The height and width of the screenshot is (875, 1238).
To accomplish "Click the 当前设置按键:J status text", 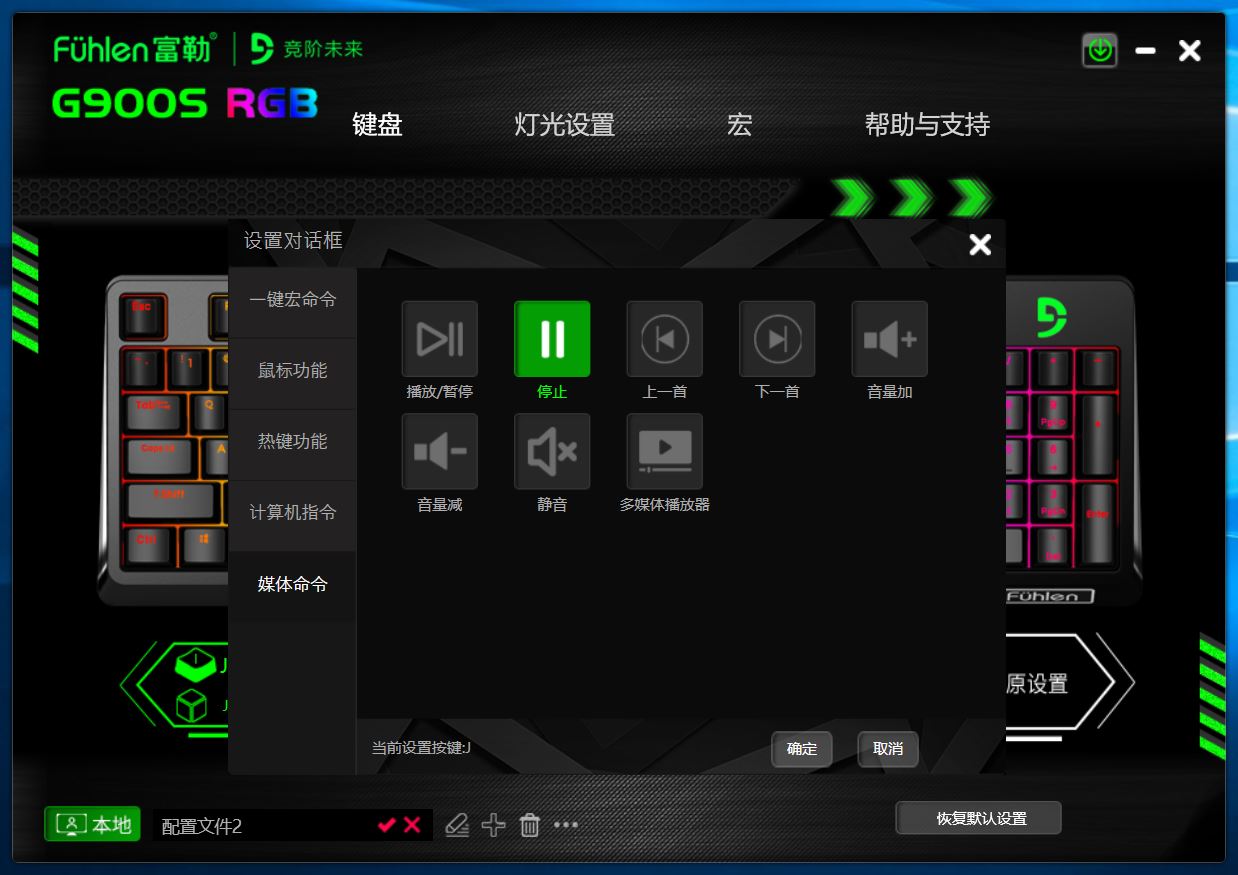I will point(421,748).
